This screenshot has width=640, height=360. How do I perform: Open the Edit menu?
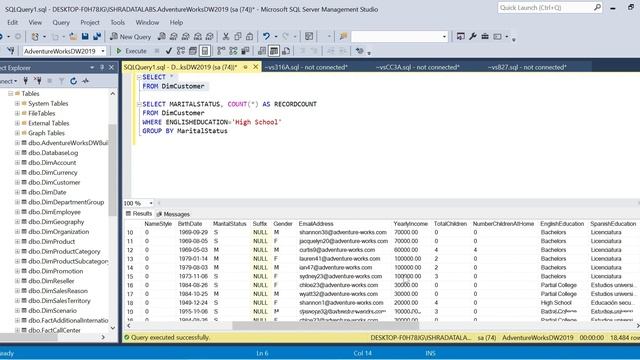coord(12,22)
